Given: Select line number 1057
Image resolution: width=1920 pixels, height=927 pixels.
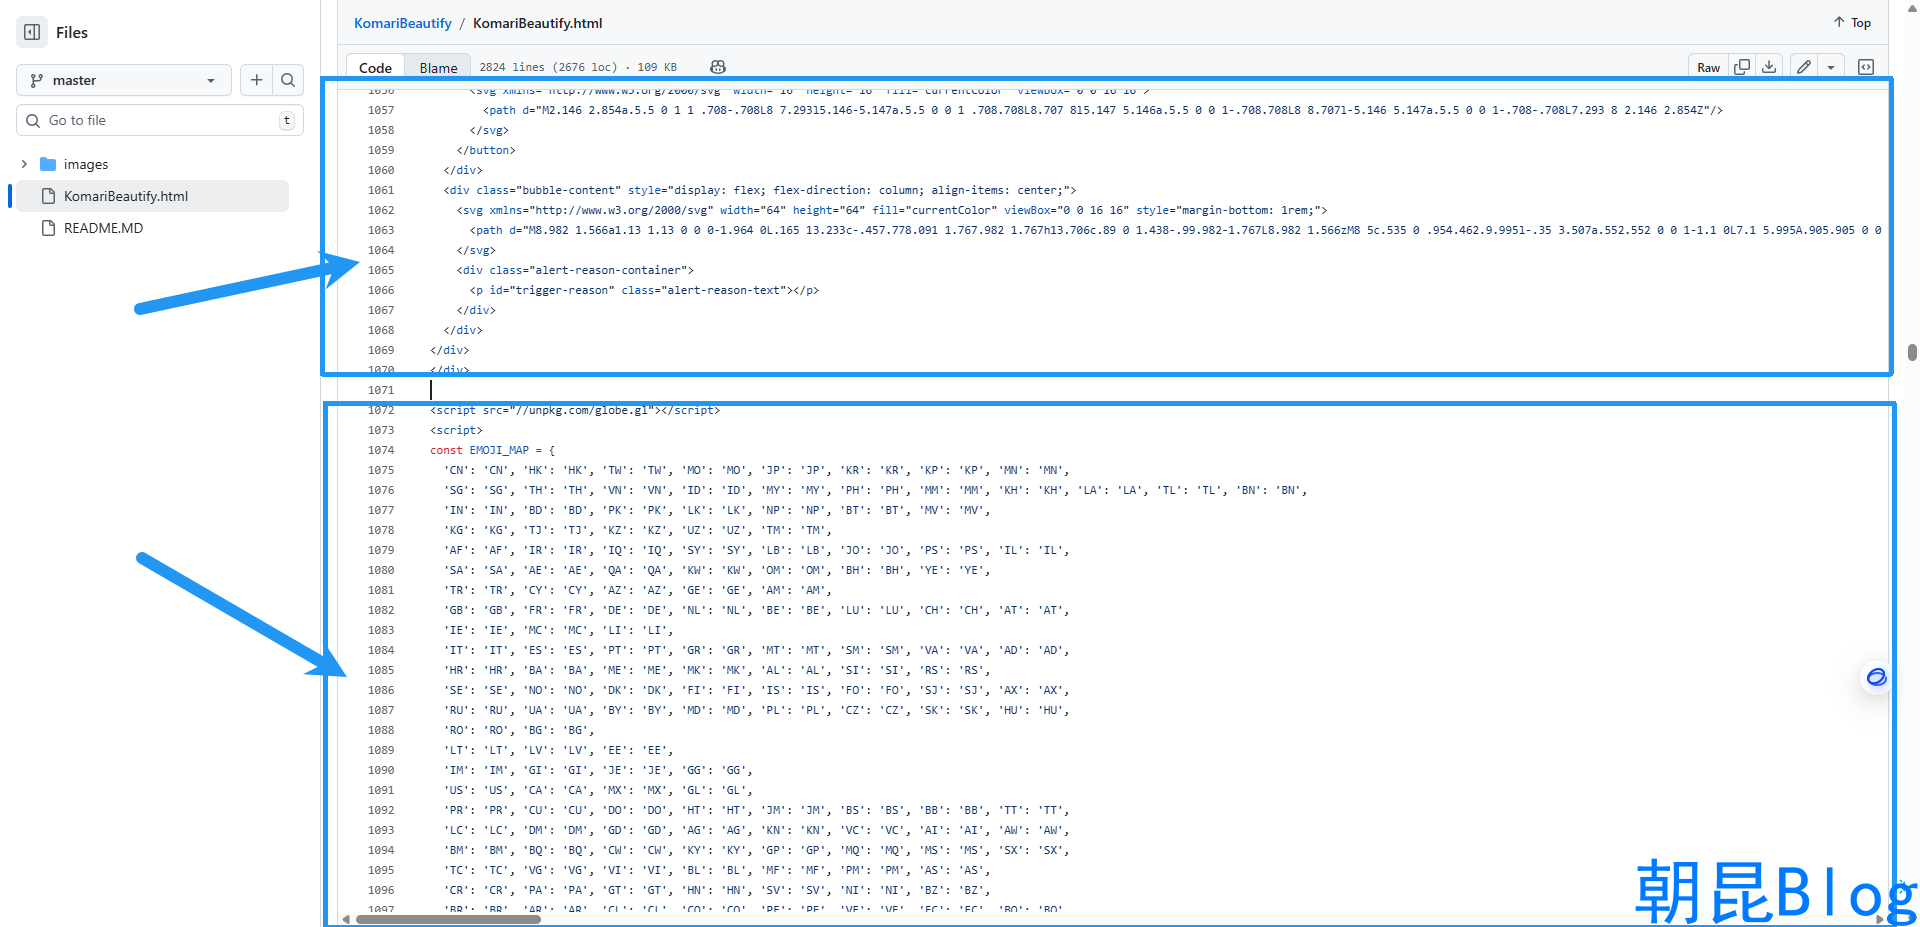Looking at the screenshot, I should point(381,110).
